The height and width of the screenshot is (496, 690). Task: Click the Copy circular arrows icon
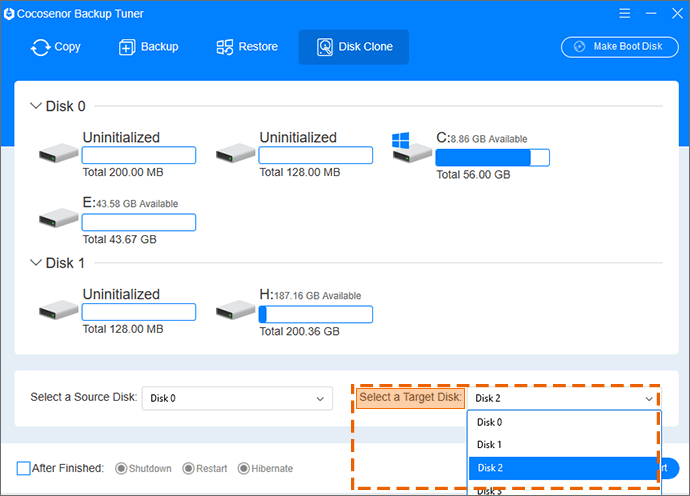point(40,47)
